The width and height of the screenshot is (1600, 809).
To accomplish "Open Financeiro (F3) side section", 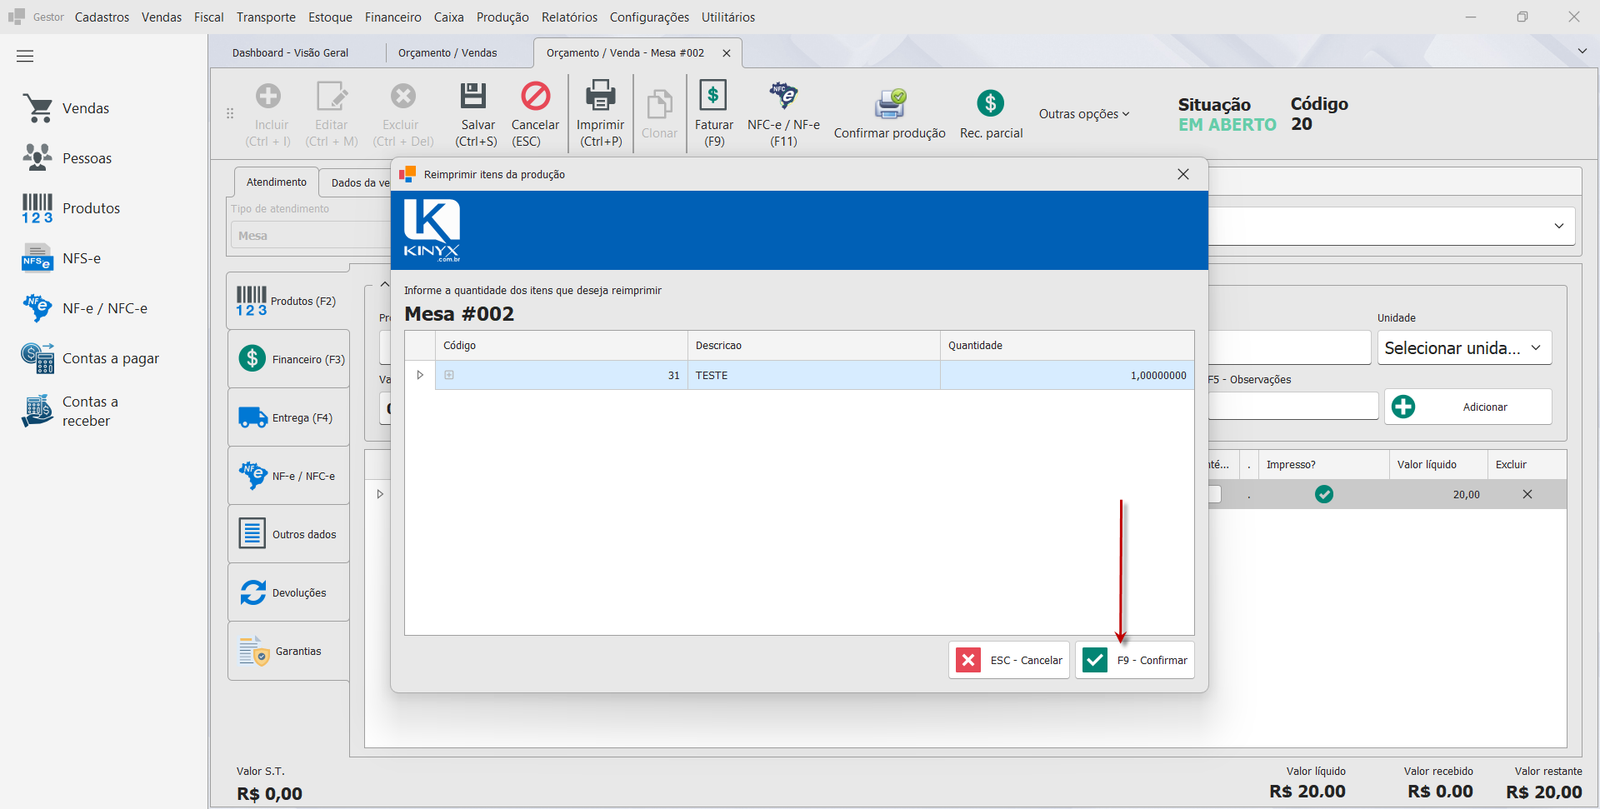I will click(x=289, y=359).
